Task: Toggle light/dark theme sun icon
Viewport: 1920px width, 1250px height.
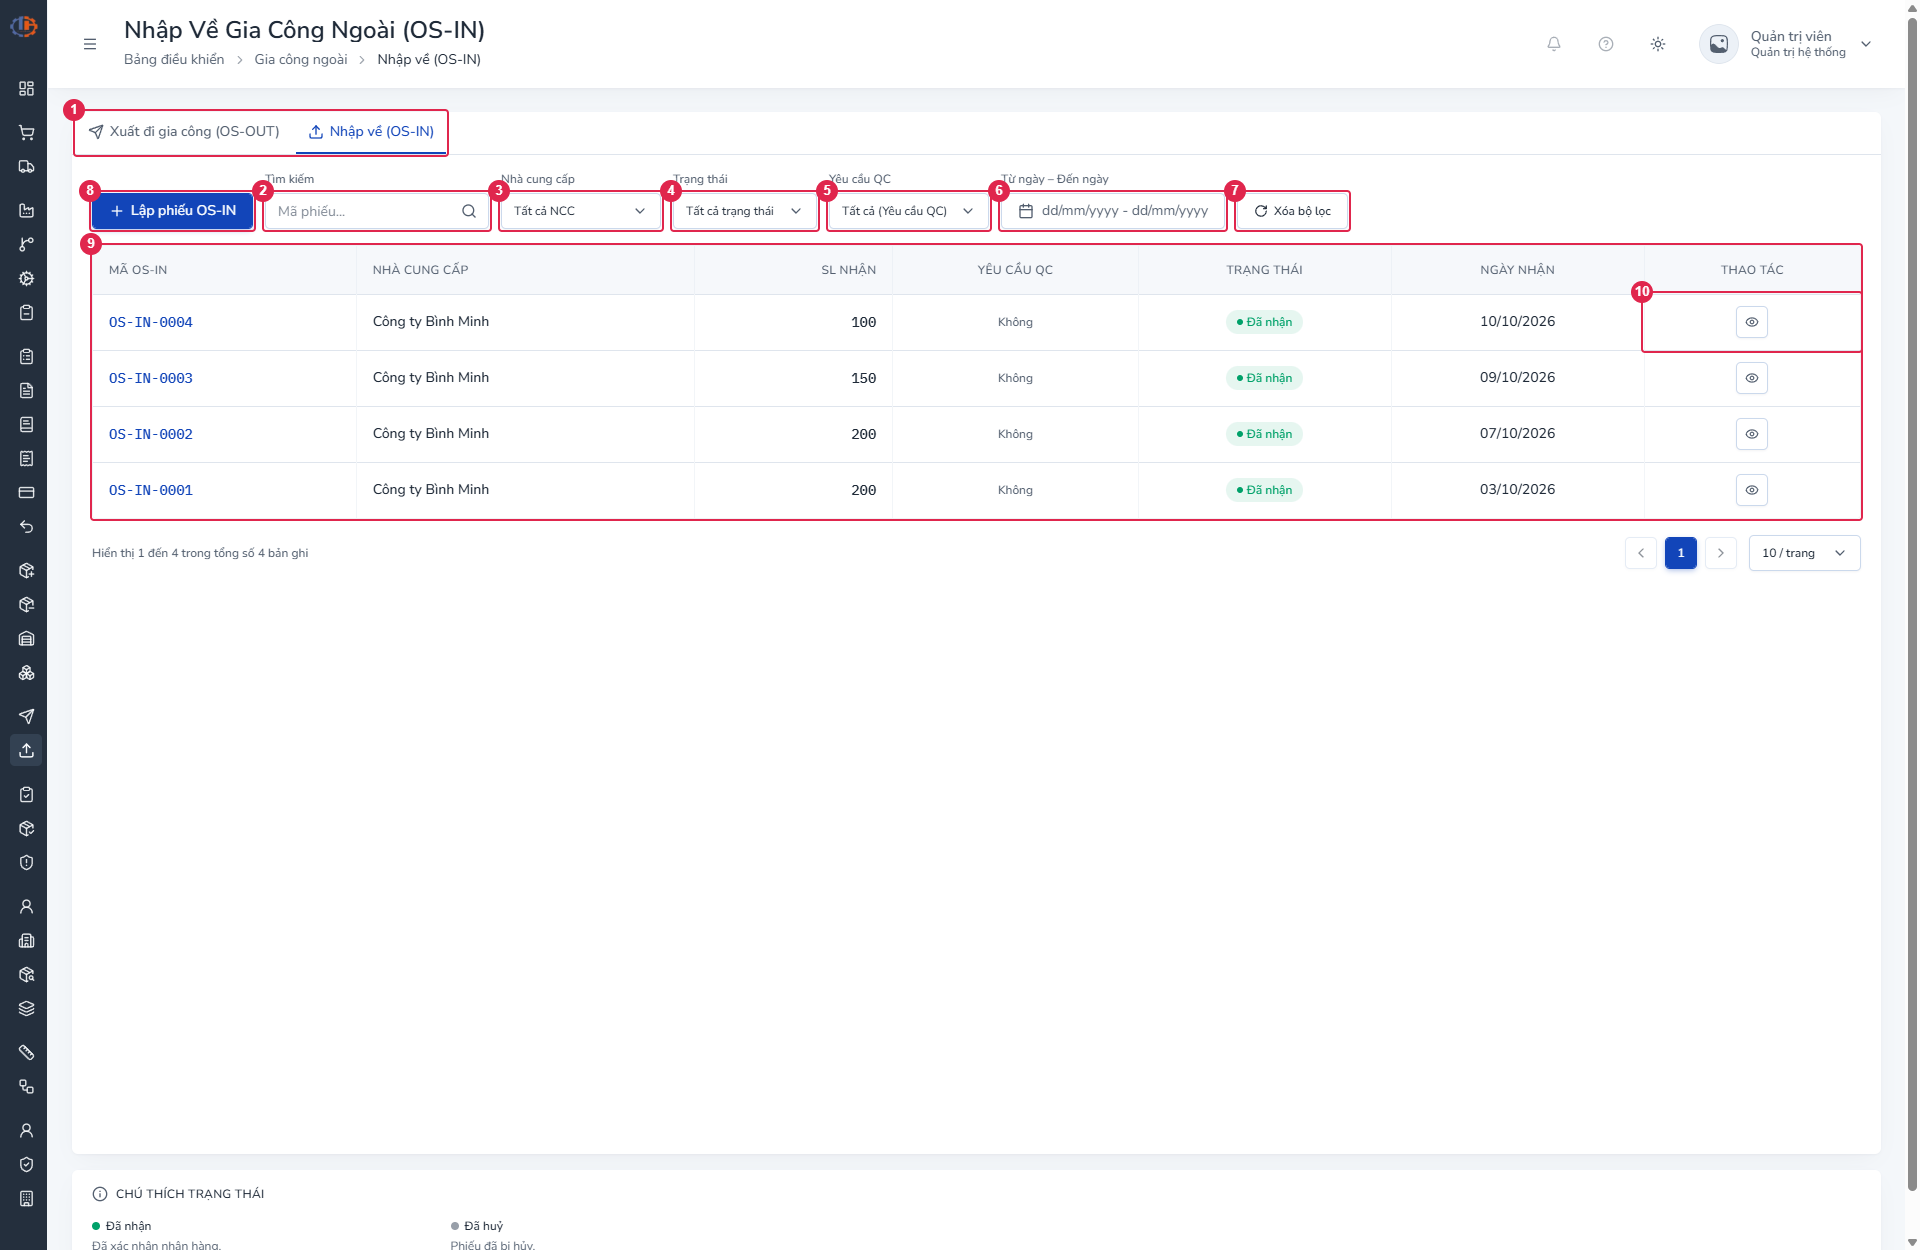Action: [x=1658, y=44]
